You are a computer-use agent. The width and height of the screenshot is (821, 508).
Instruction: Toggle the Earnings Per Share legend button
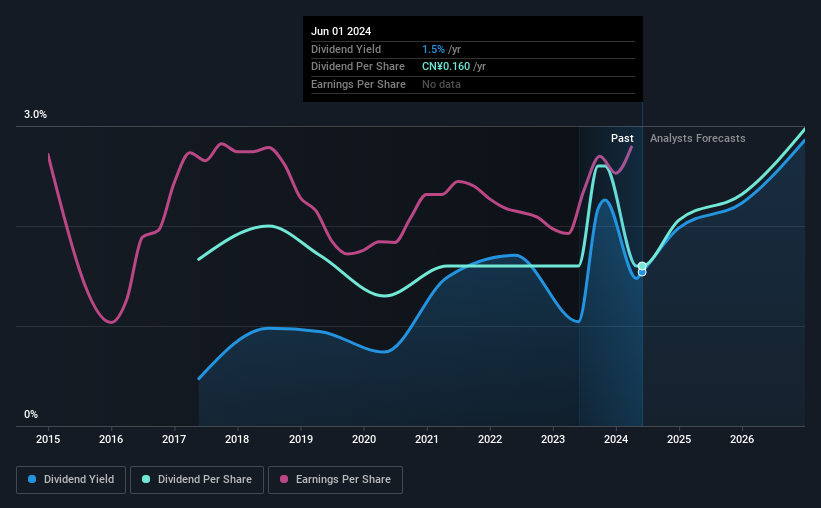click(x=335, y=480)
